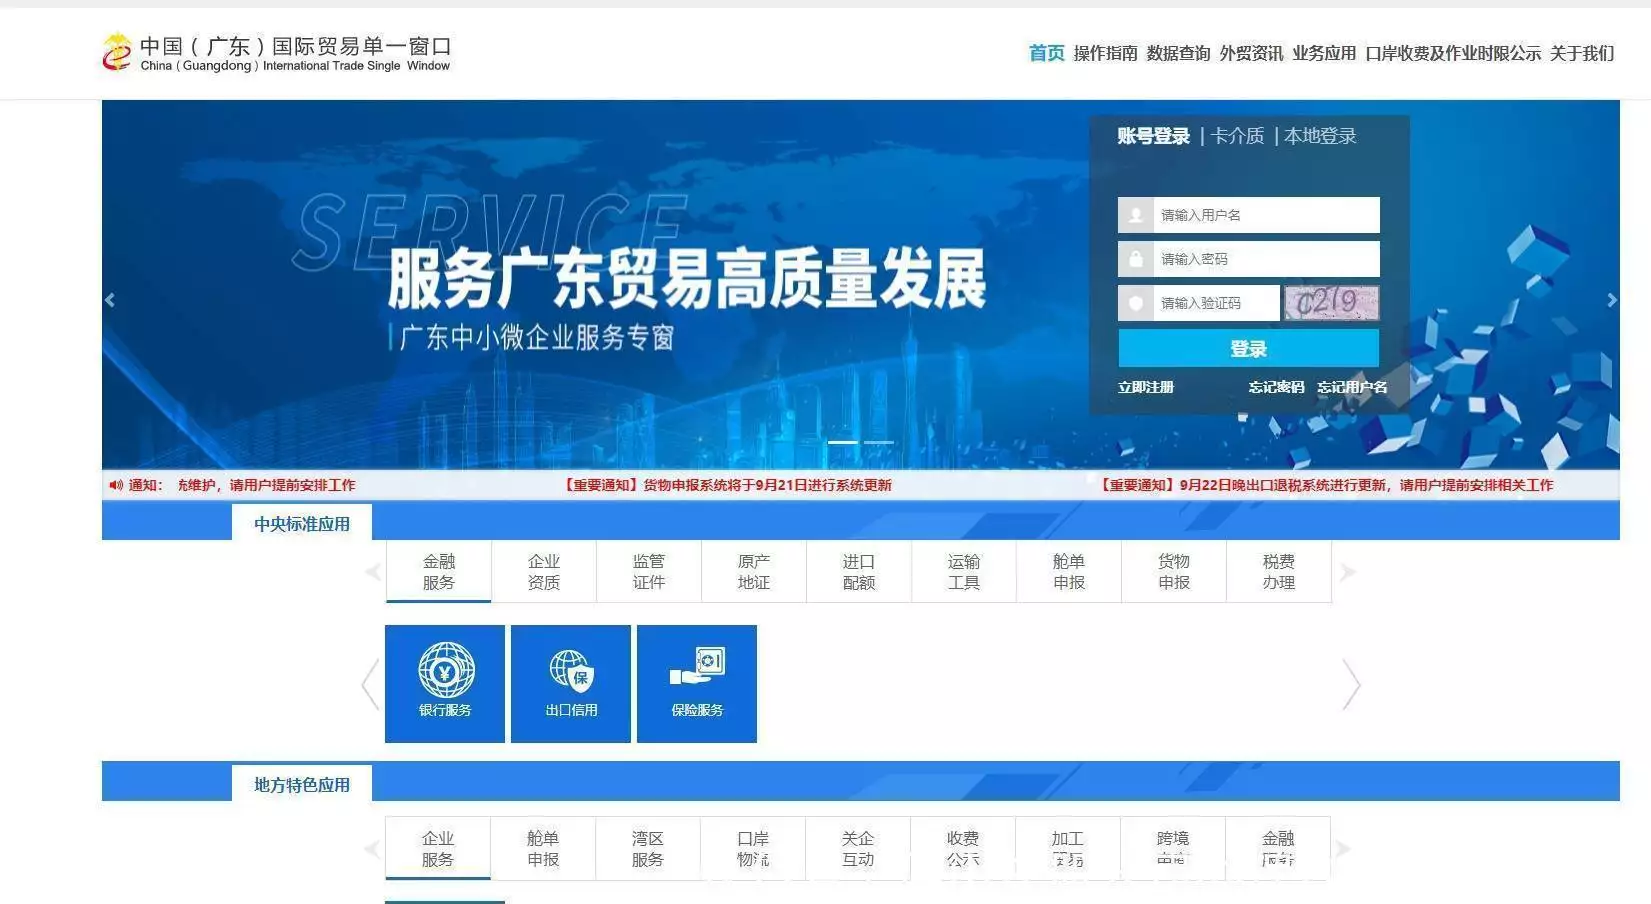Open 操作指南 in top navigation
Screen dimensions: 1651x904
pyautogui.click(x=1105, y=53)
